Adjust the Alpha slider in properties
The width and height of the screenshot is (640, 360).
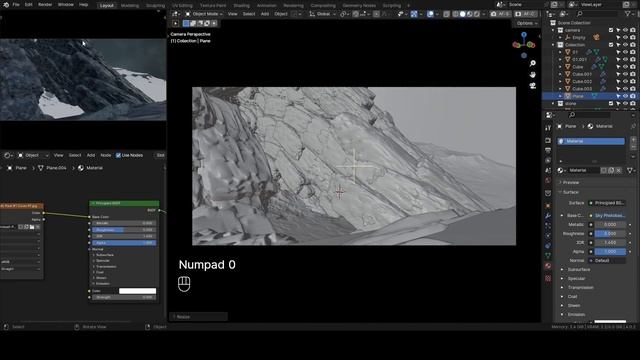pos(610,251)
